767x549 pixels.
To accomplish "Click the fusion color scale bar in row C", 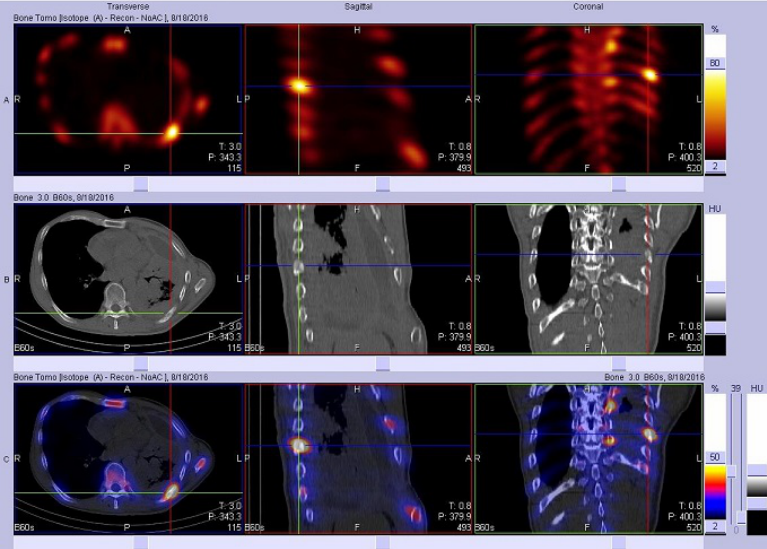I will tap(716, 490).
